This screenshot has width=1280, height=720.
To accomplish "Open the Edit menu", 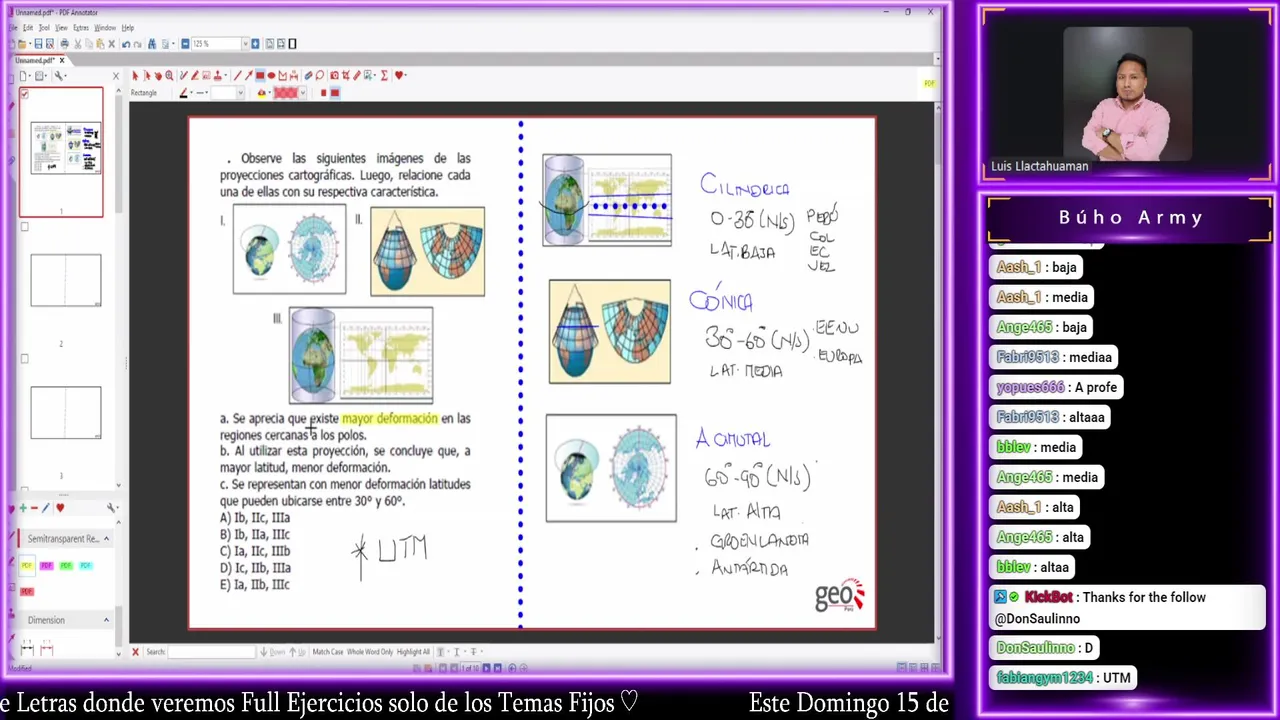I will 28,28.
